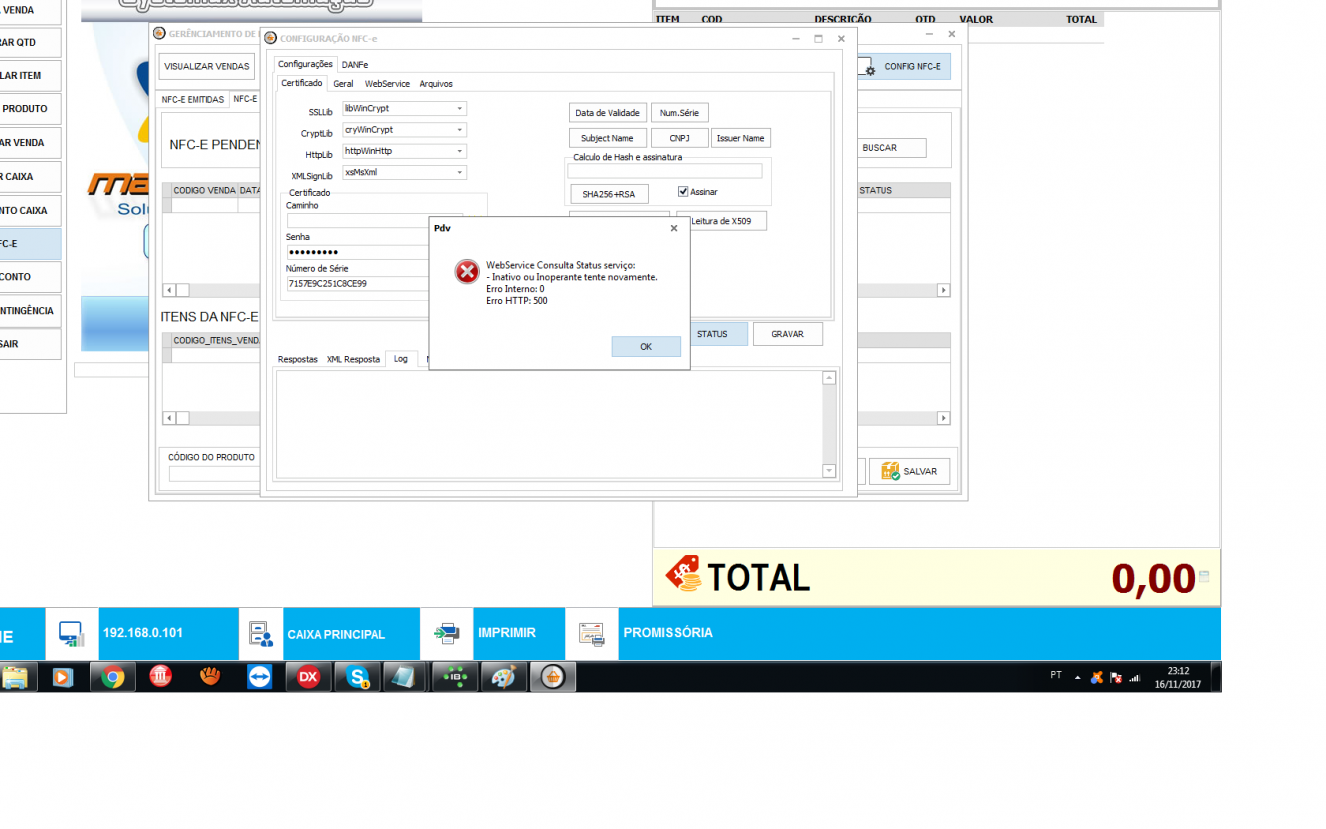This screenshot has height=829, width=1326.
Task: Open Google Chrome from the taskbar
Action: pos(113,677)
